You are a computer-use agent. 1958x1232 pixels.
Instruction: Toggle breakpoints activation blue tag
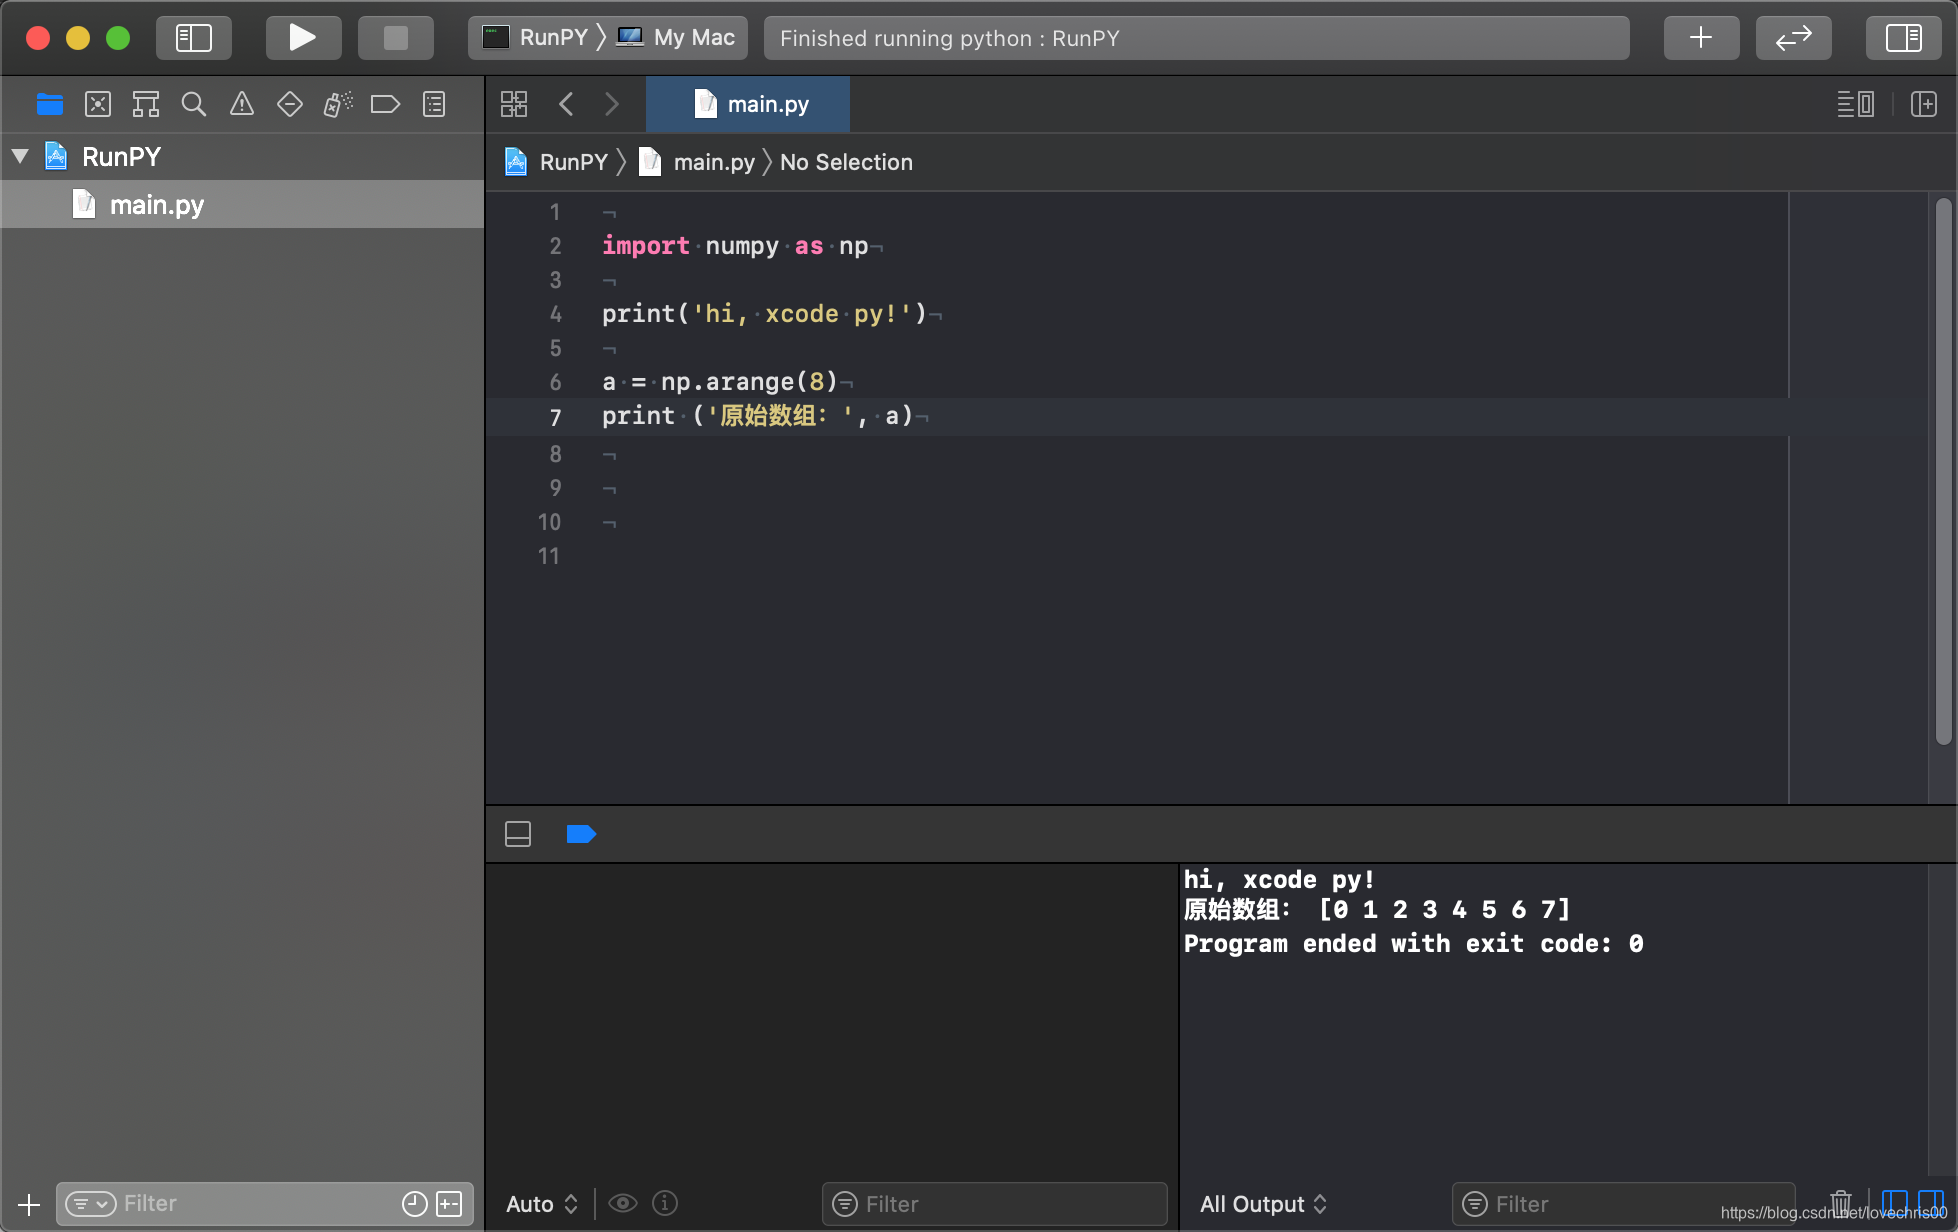[581, 834]
